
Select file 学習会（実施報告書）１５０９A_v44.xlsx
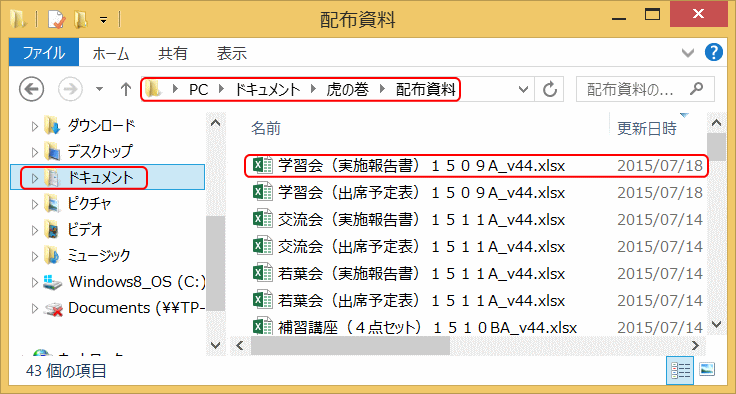(422, 166)
